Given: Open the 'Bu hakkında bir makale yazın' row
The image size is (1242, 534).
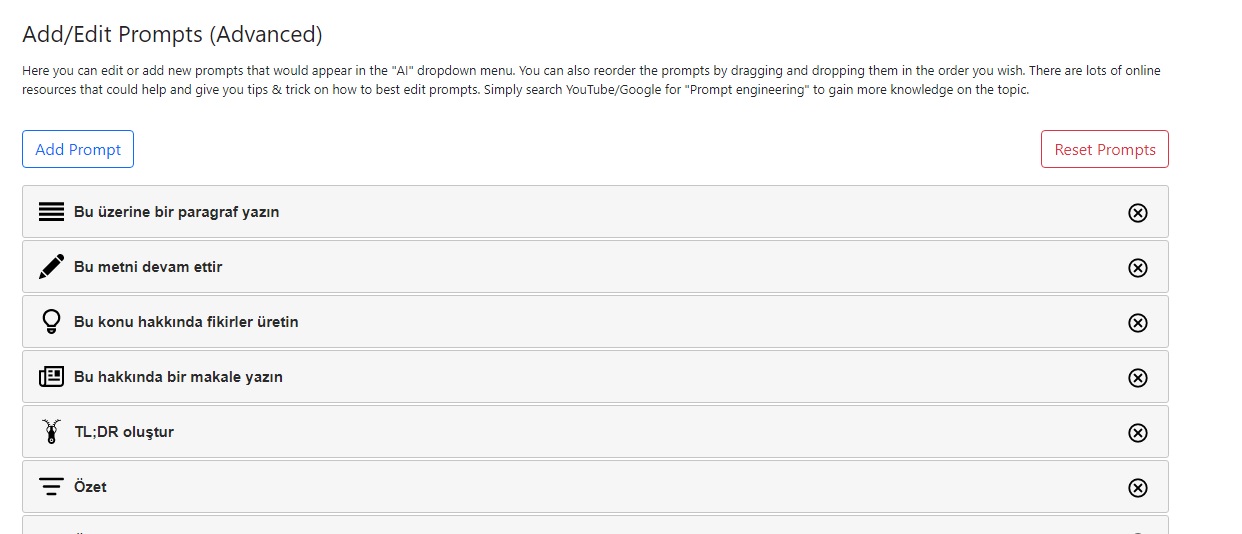Looking at the screenshot, I should pyautogui.click(x=595, y=377).
